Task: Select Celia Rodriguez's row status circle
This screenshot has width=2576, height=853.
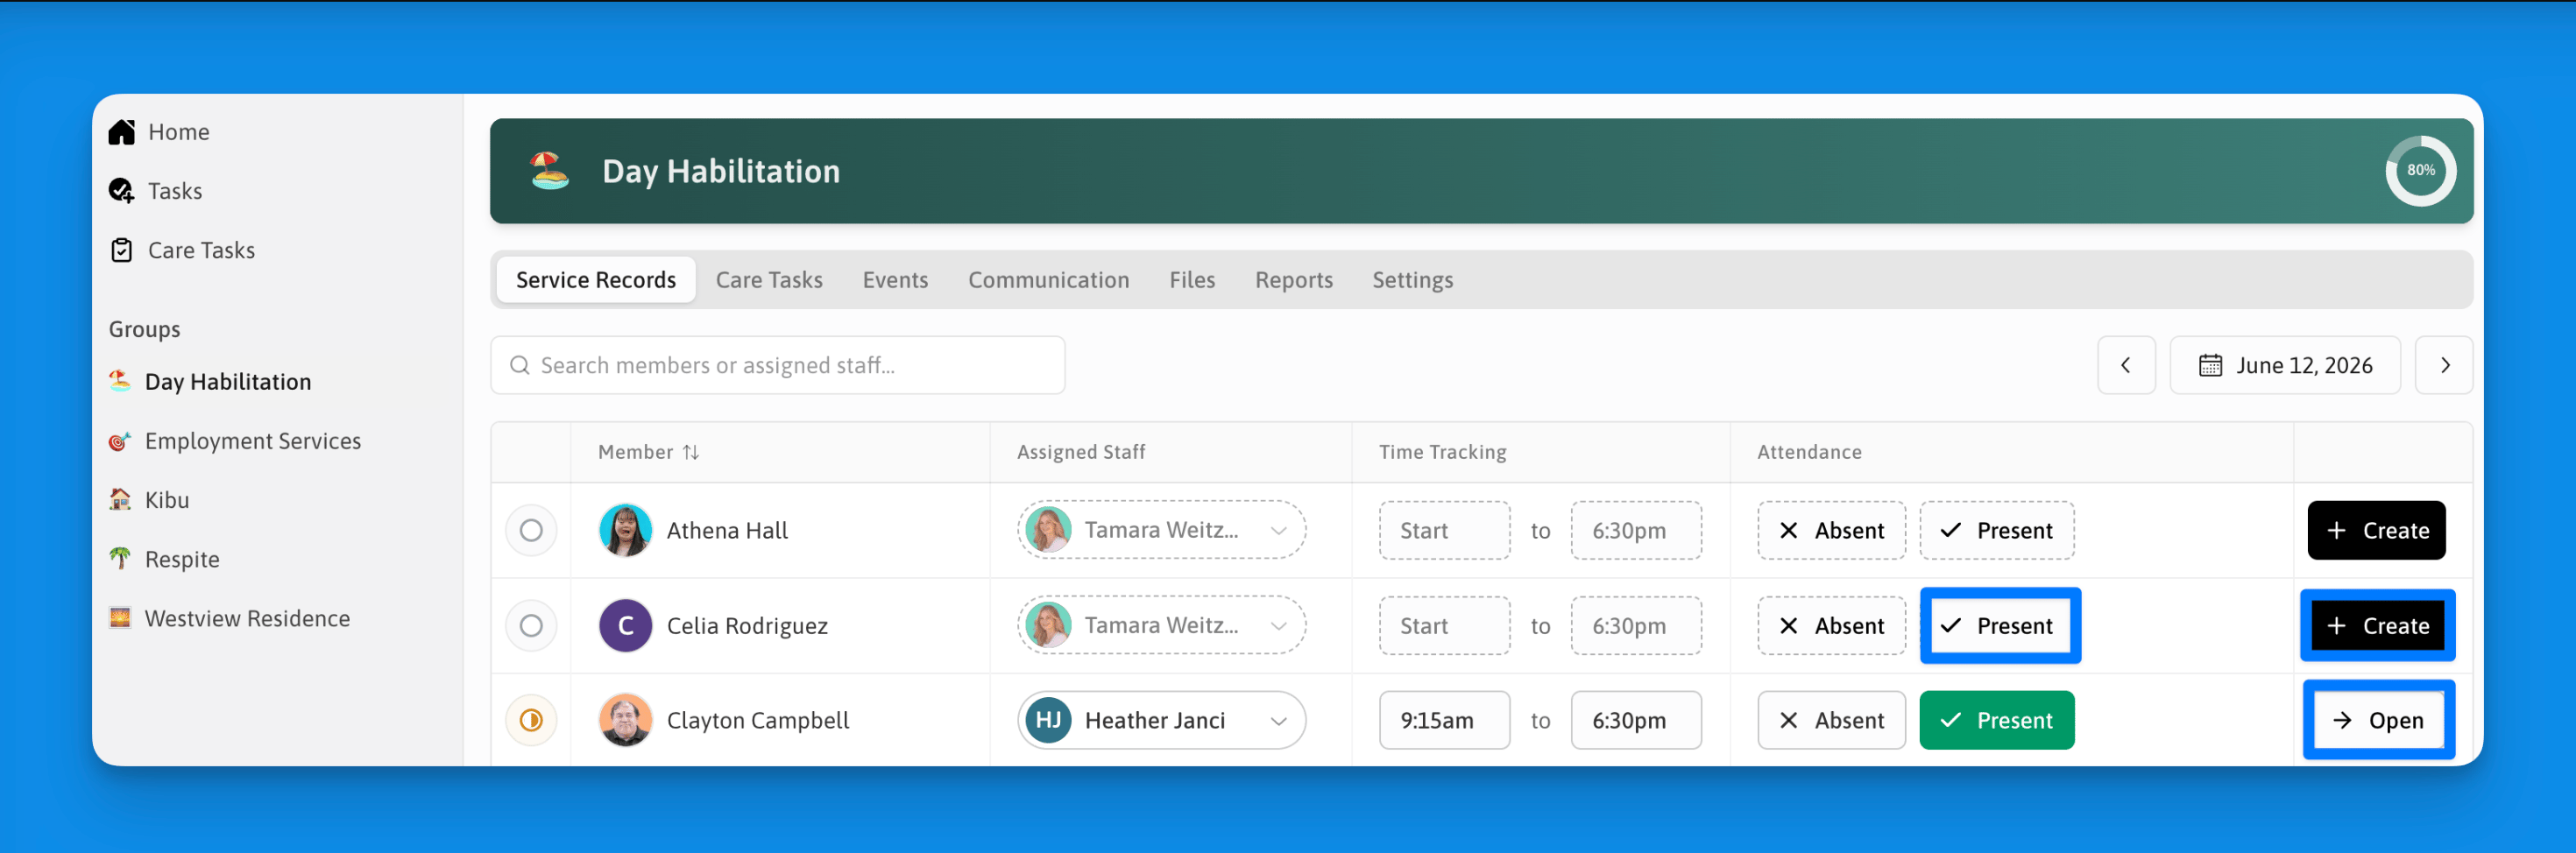Action: point(531,625)
